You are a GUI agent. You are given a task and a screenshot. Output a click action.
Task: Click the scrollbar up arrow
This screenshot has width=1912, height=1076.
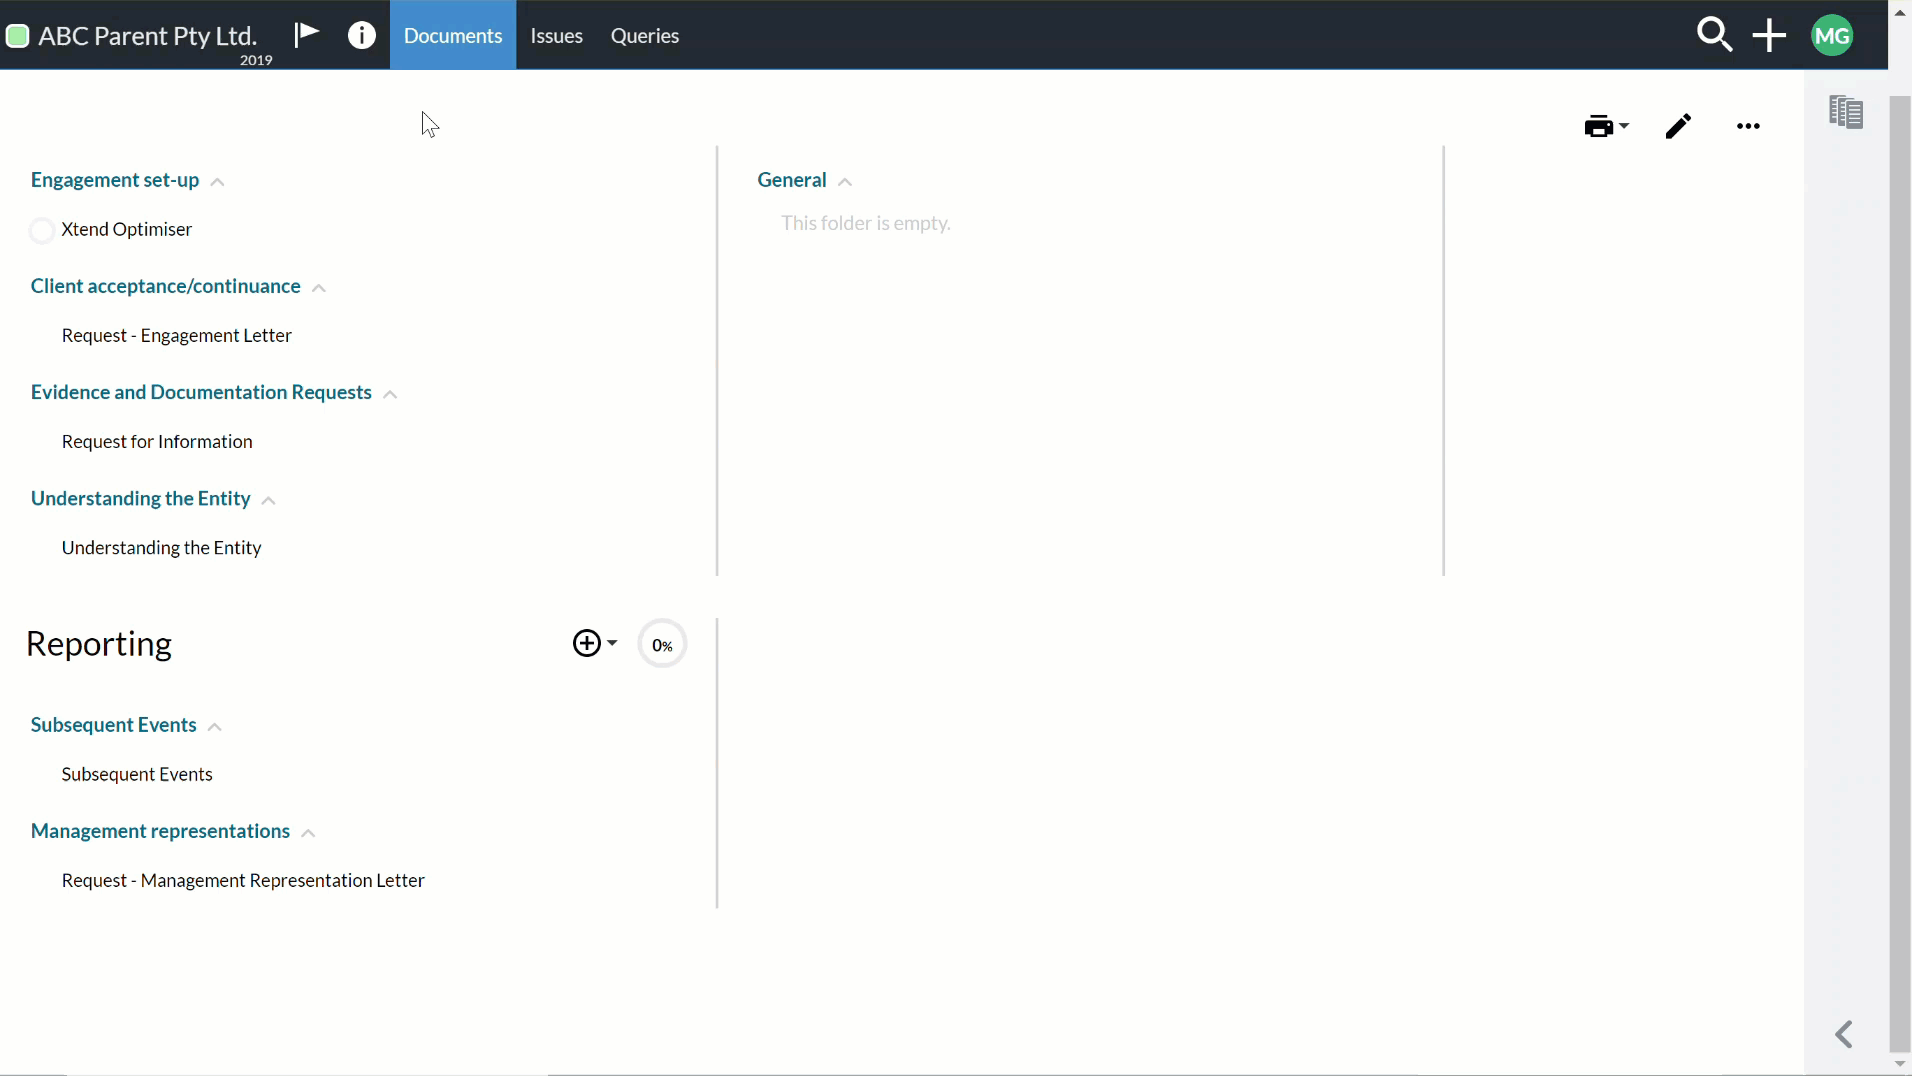tap(1900, 12)
